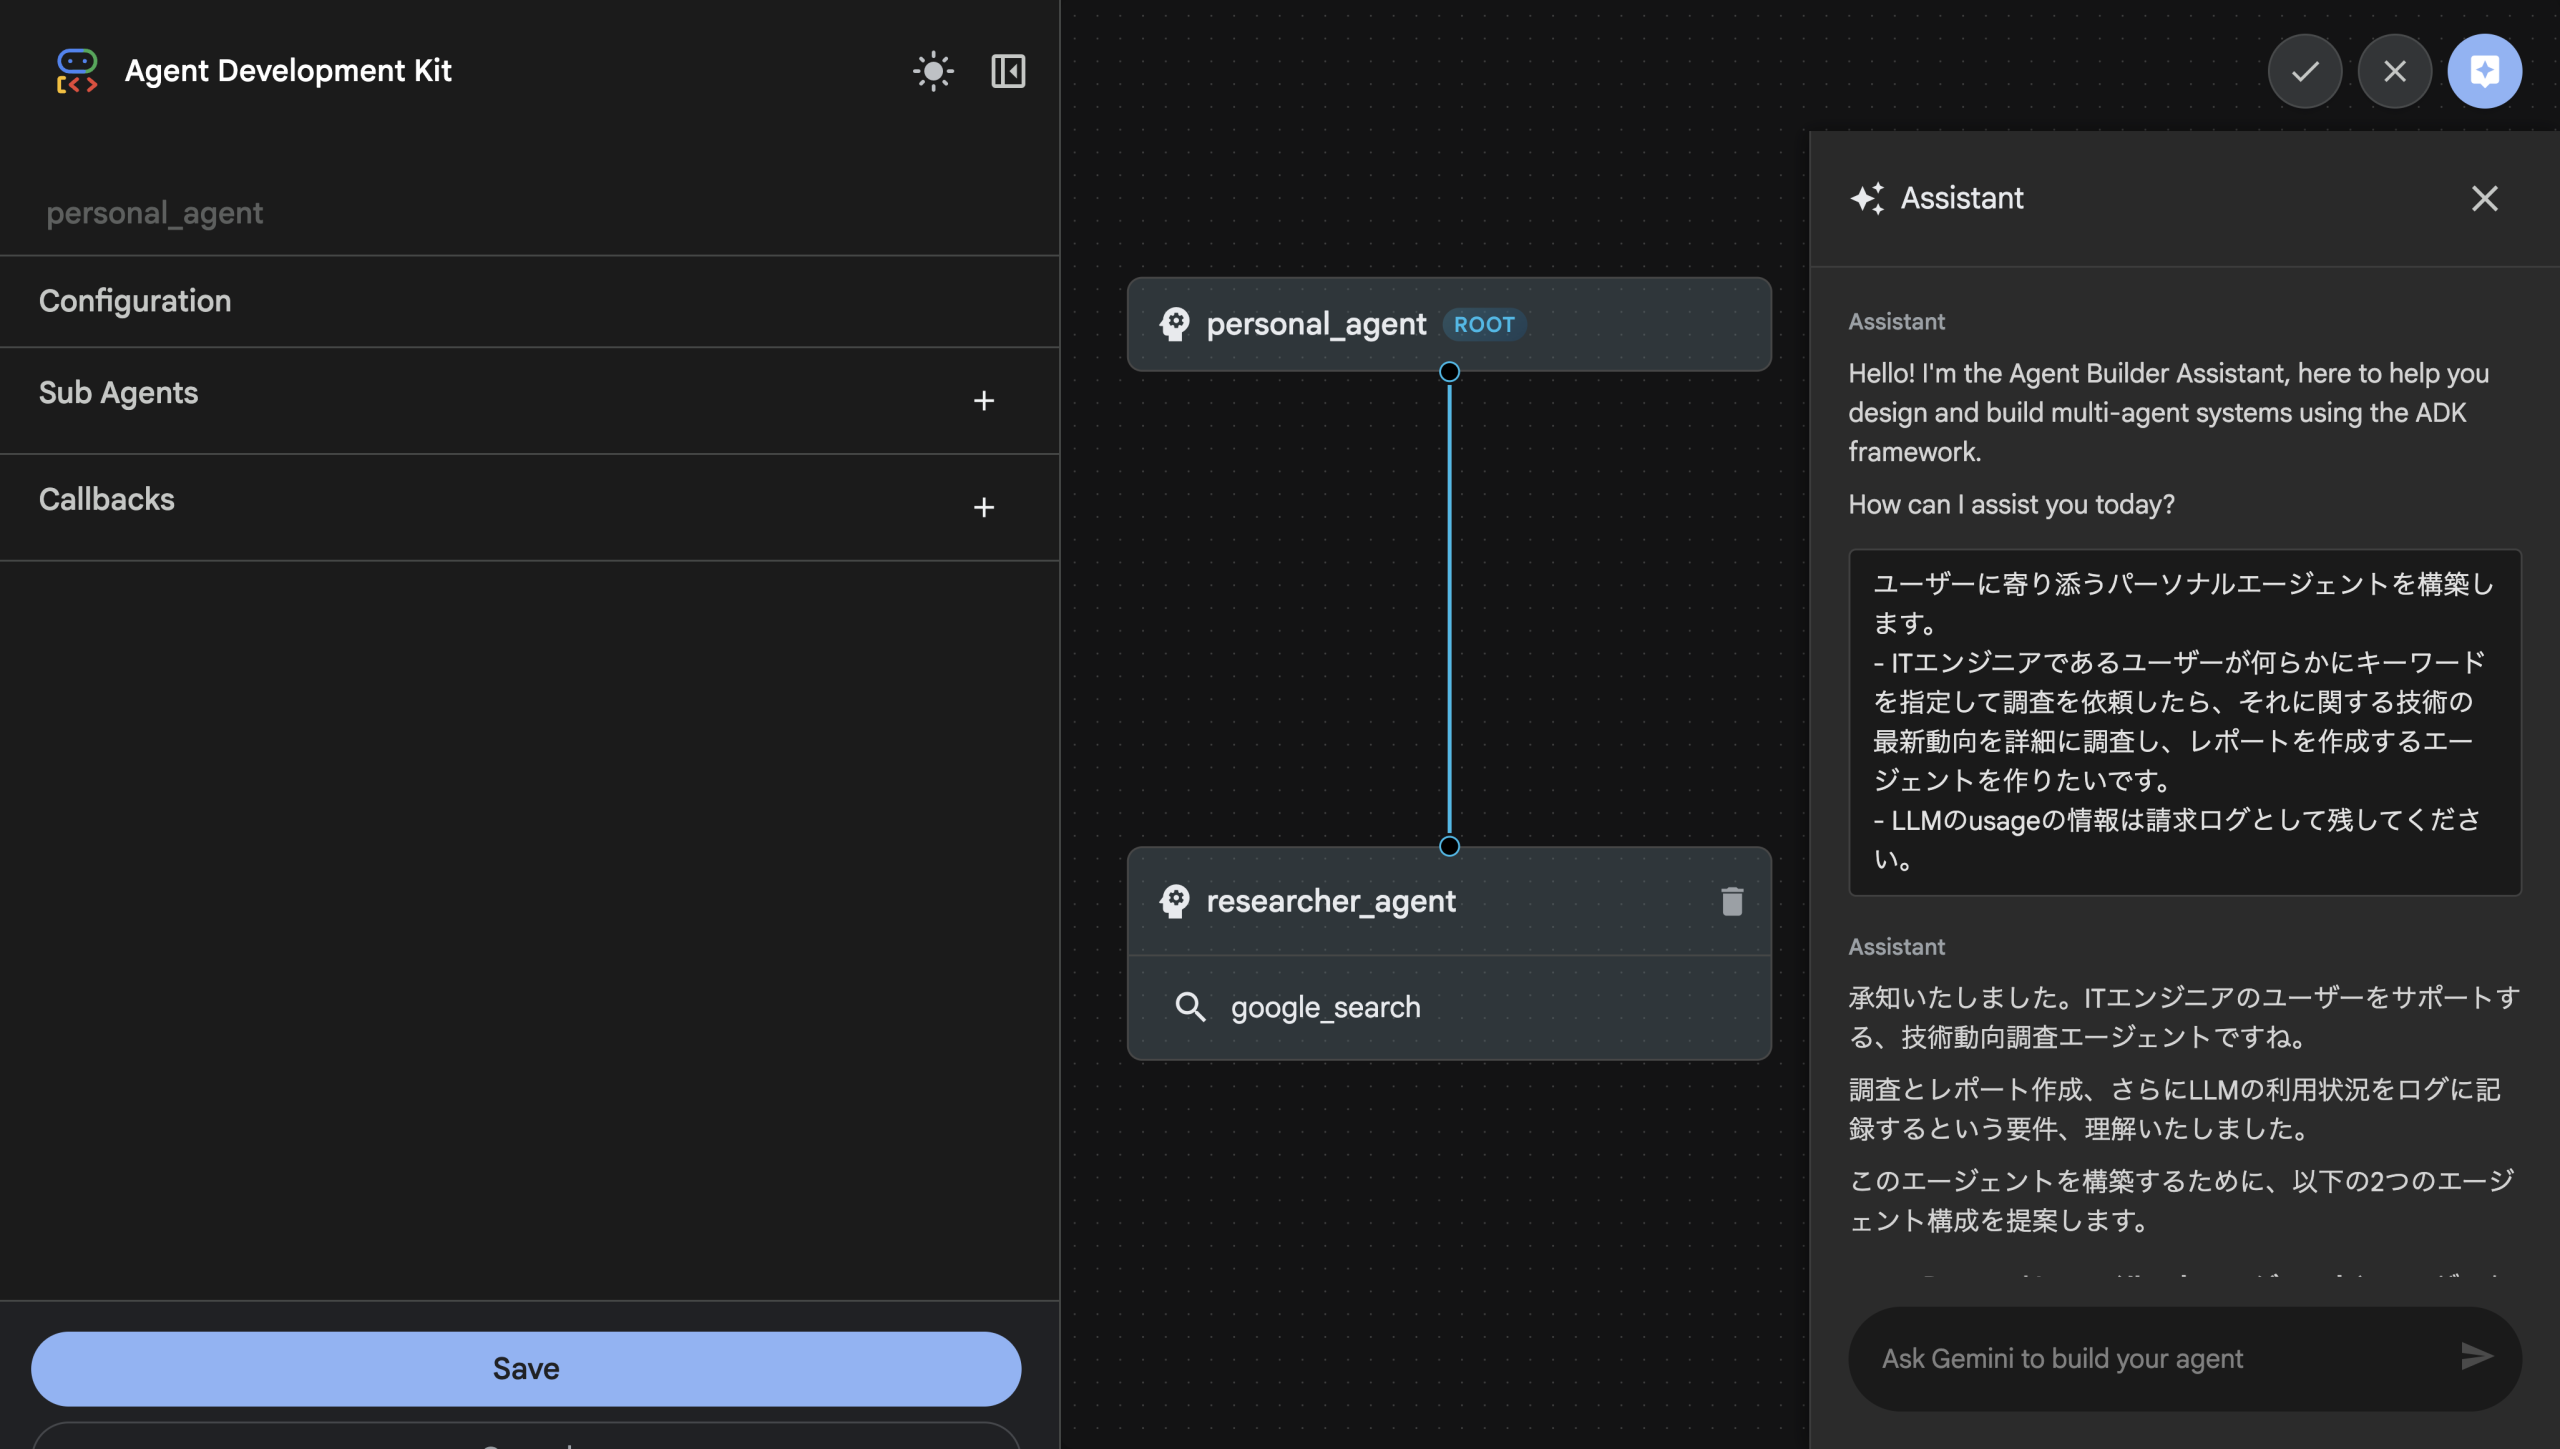
Task: Select the Sub Agents section header
Action: click(118, 392)
